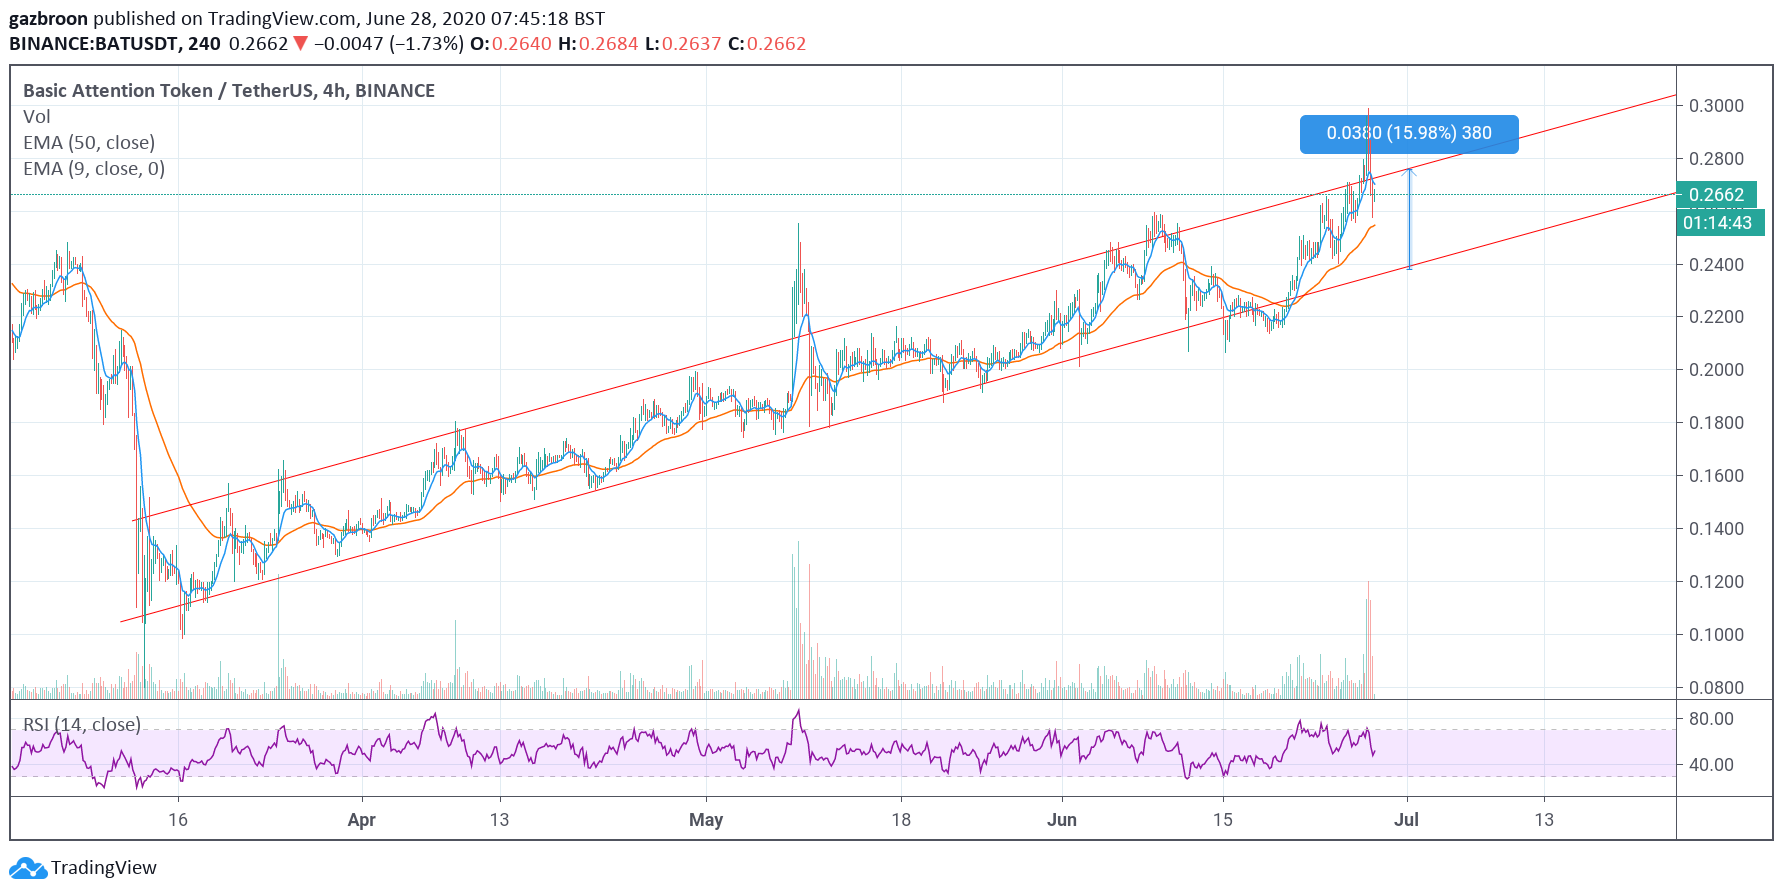Click the O:0.2640 open value
1783x895 pixels.
(511, 43)
